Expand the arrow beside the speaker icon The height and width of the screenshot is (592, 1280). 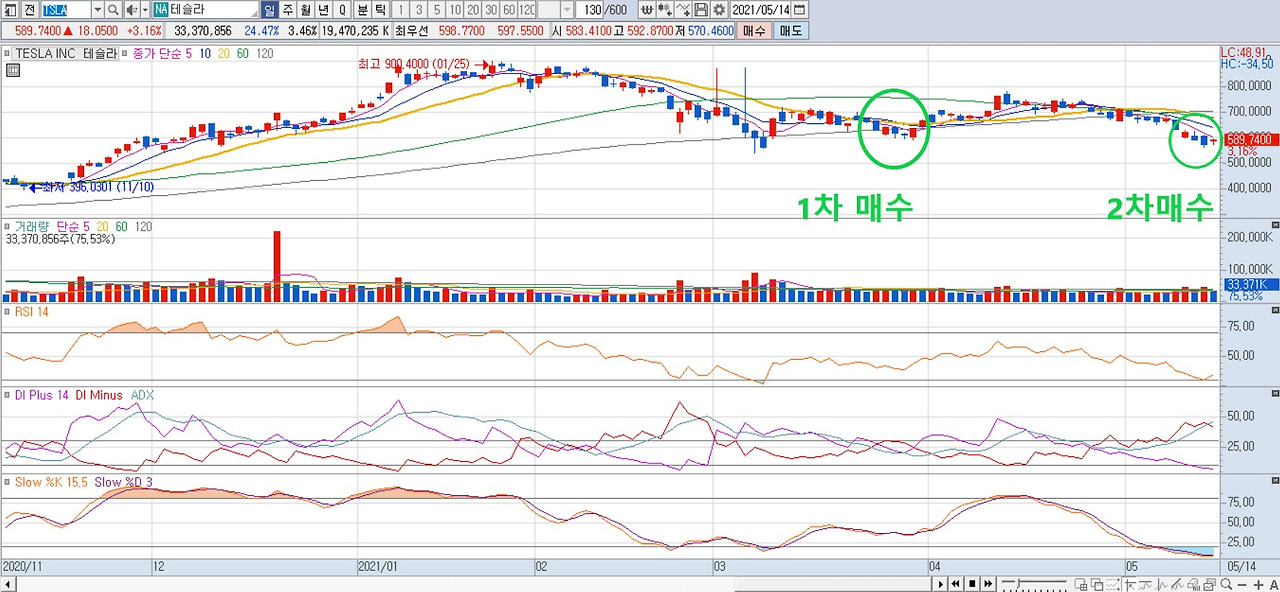(x=145, y=10)
